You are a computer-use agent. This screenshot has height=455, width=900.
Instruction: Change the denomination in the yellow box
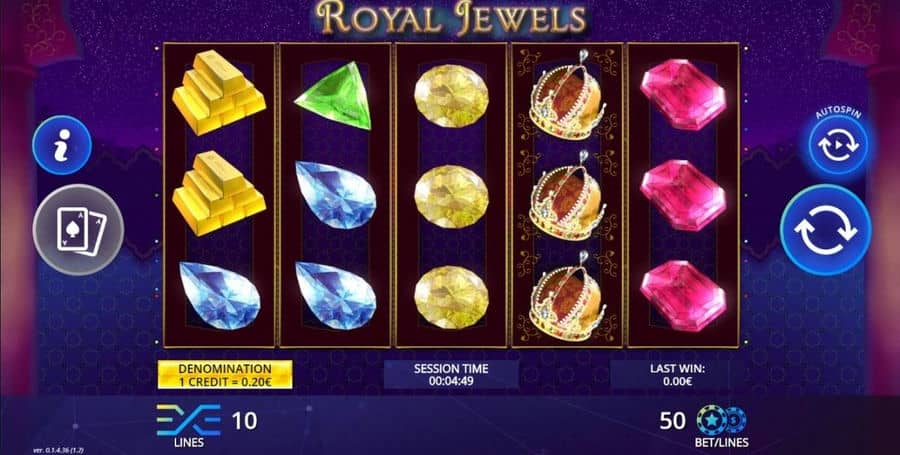click(x=225, y=375)
